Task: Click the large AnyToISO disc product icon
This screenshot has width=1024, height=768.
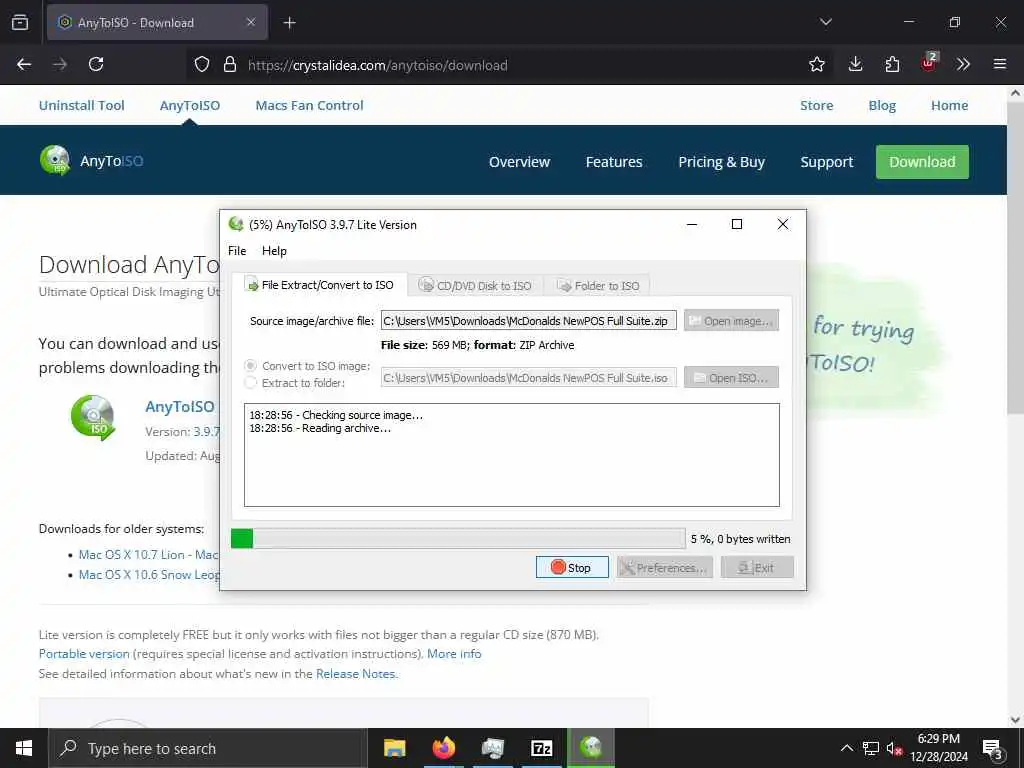Action: (x=93, y=418)
